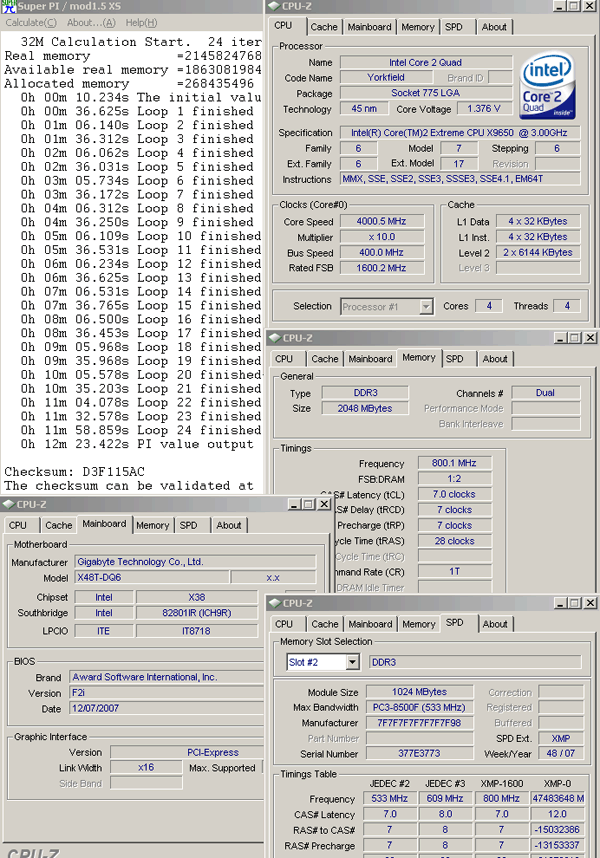Switch to Cache tab in the memory timings window
This screenshot has height=858, width=600.
pyautogui.click(x=325, y=359)
